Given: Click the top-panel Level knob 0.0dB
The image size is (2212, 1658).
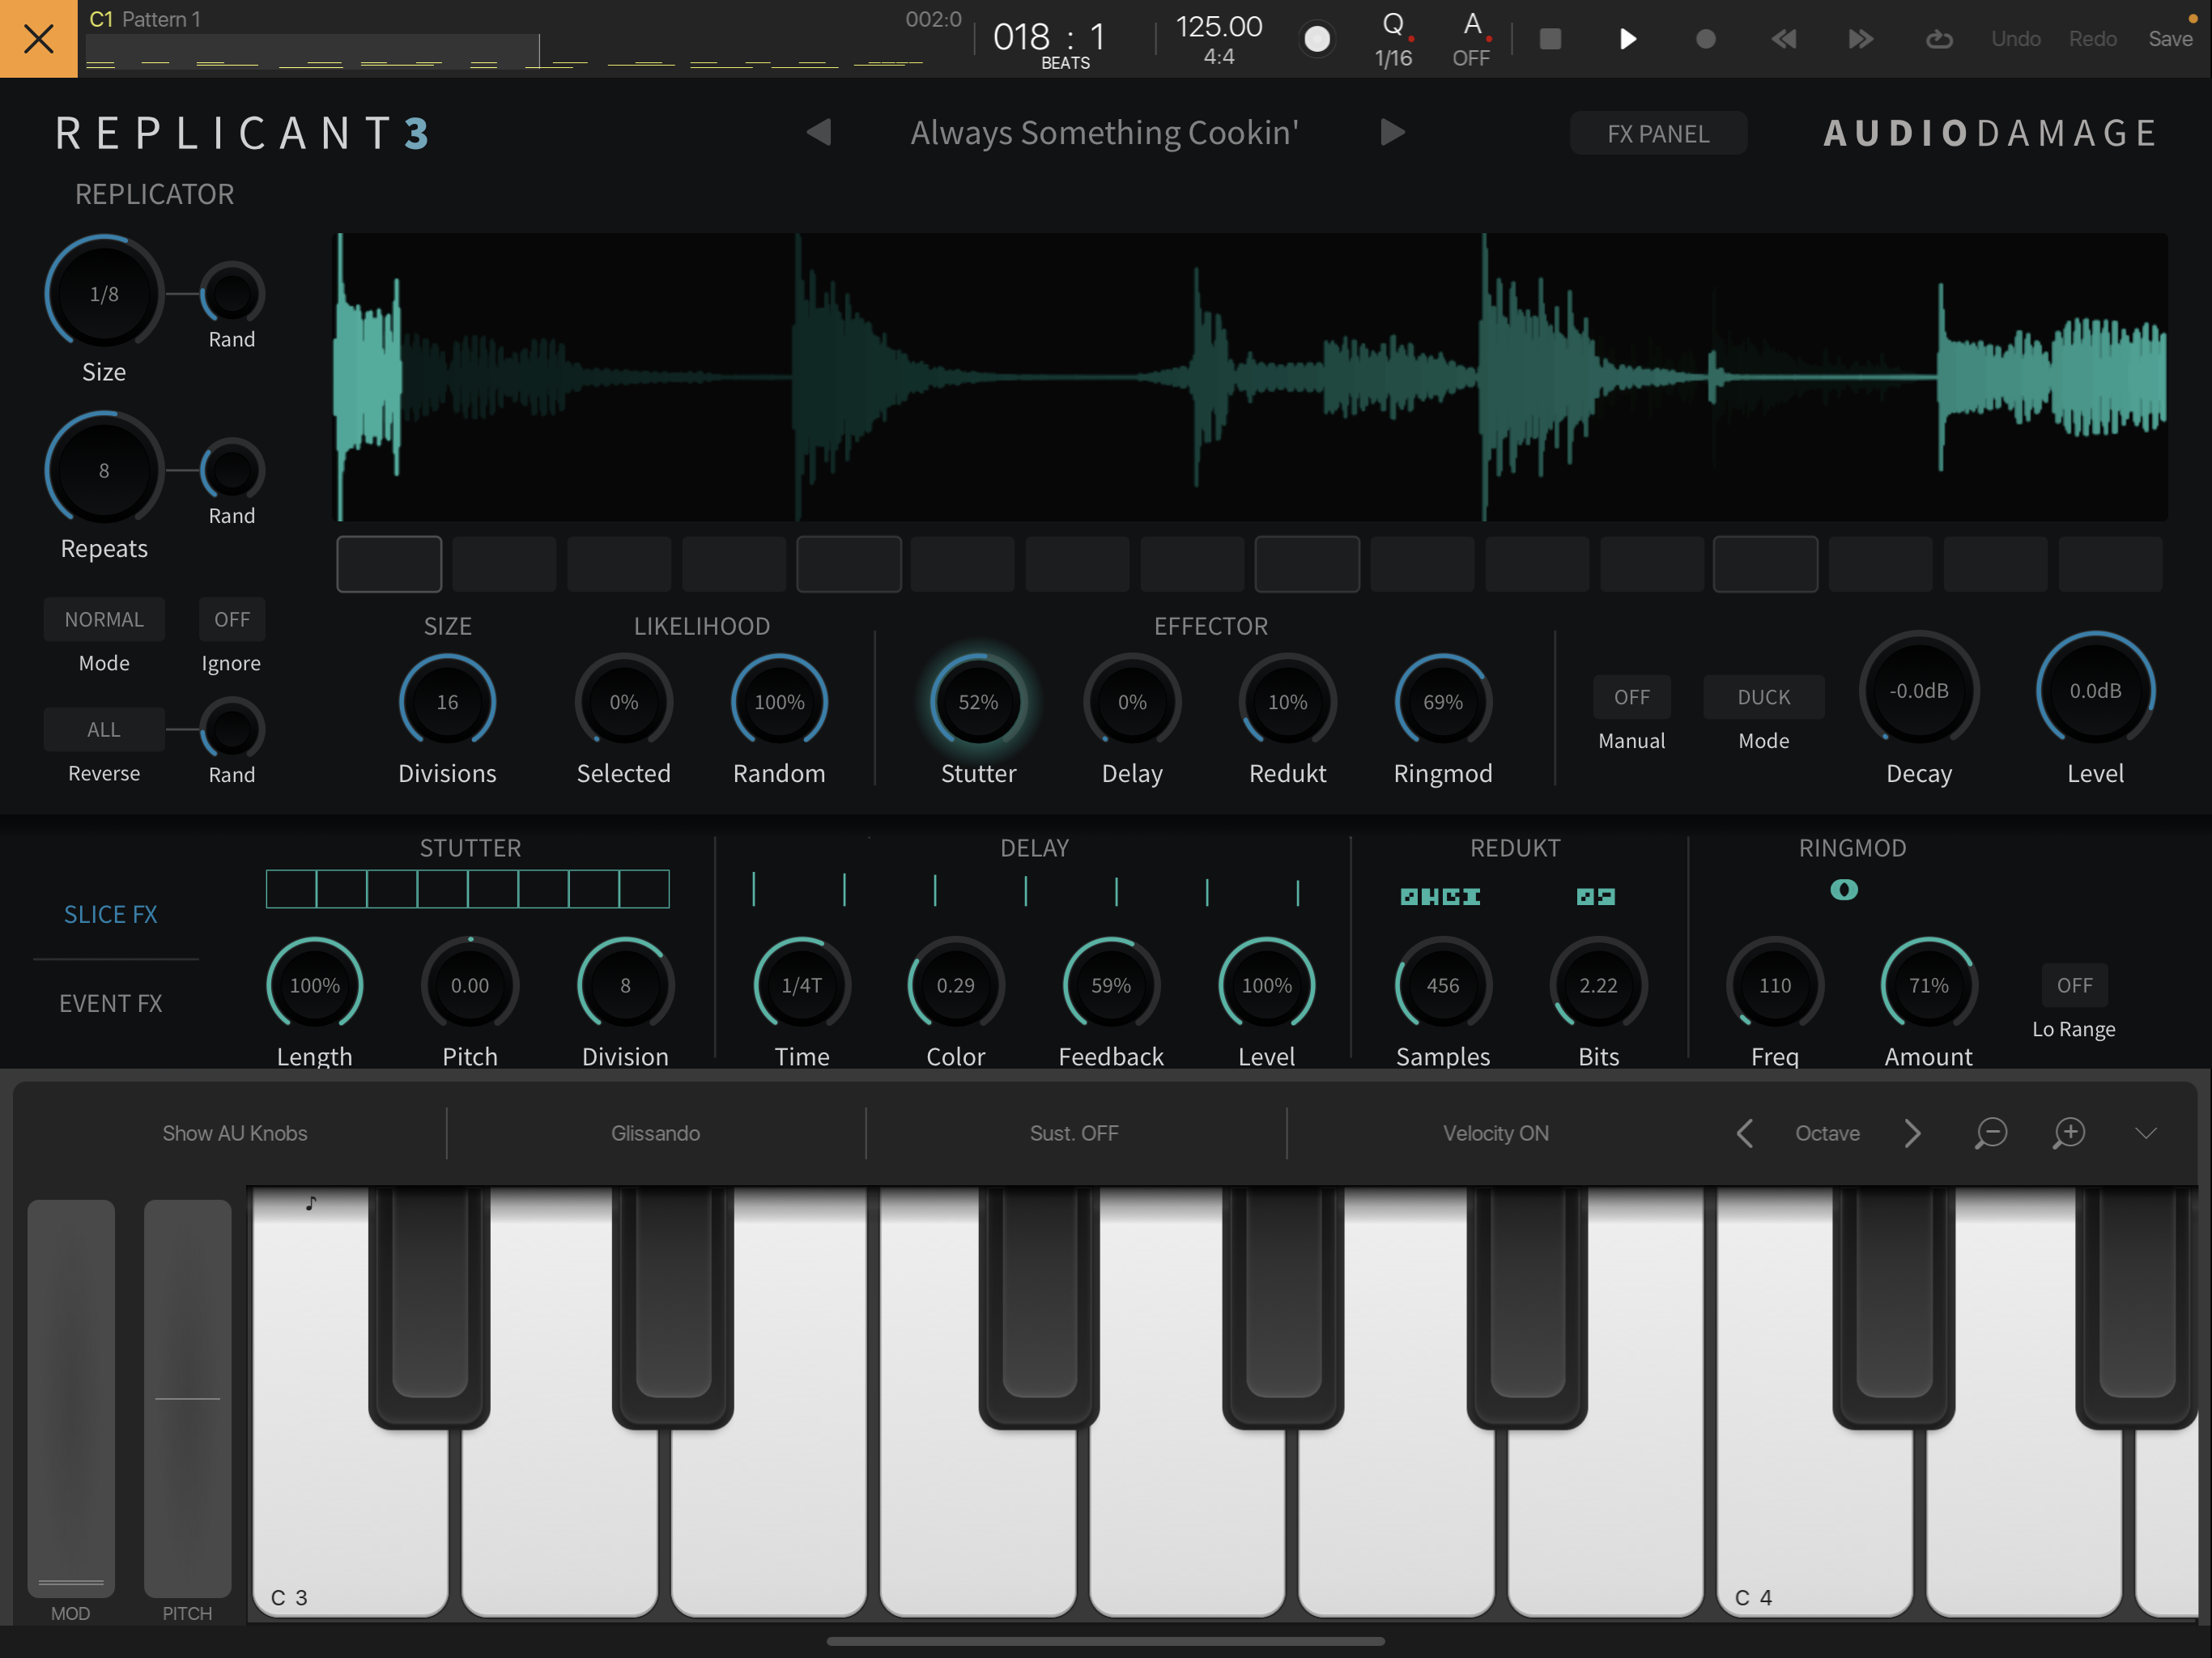Looking at the screenshot, I should coord(2095,691).
